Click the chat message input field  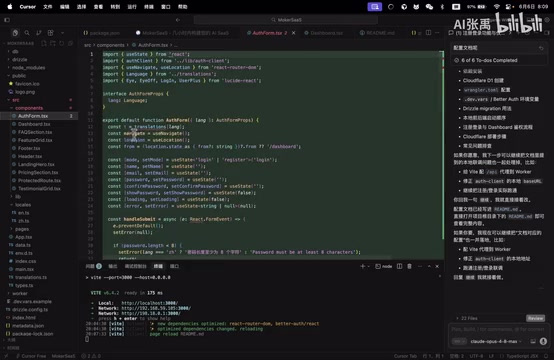(x=497, y=329)
